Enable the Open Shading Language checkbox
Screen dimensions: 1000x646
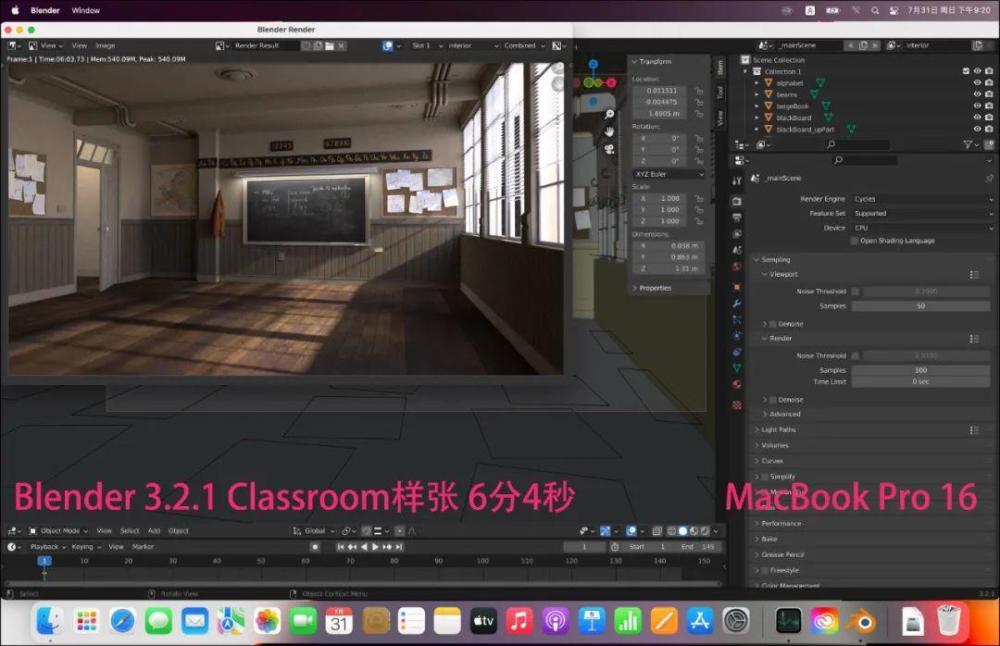point(854,241)
